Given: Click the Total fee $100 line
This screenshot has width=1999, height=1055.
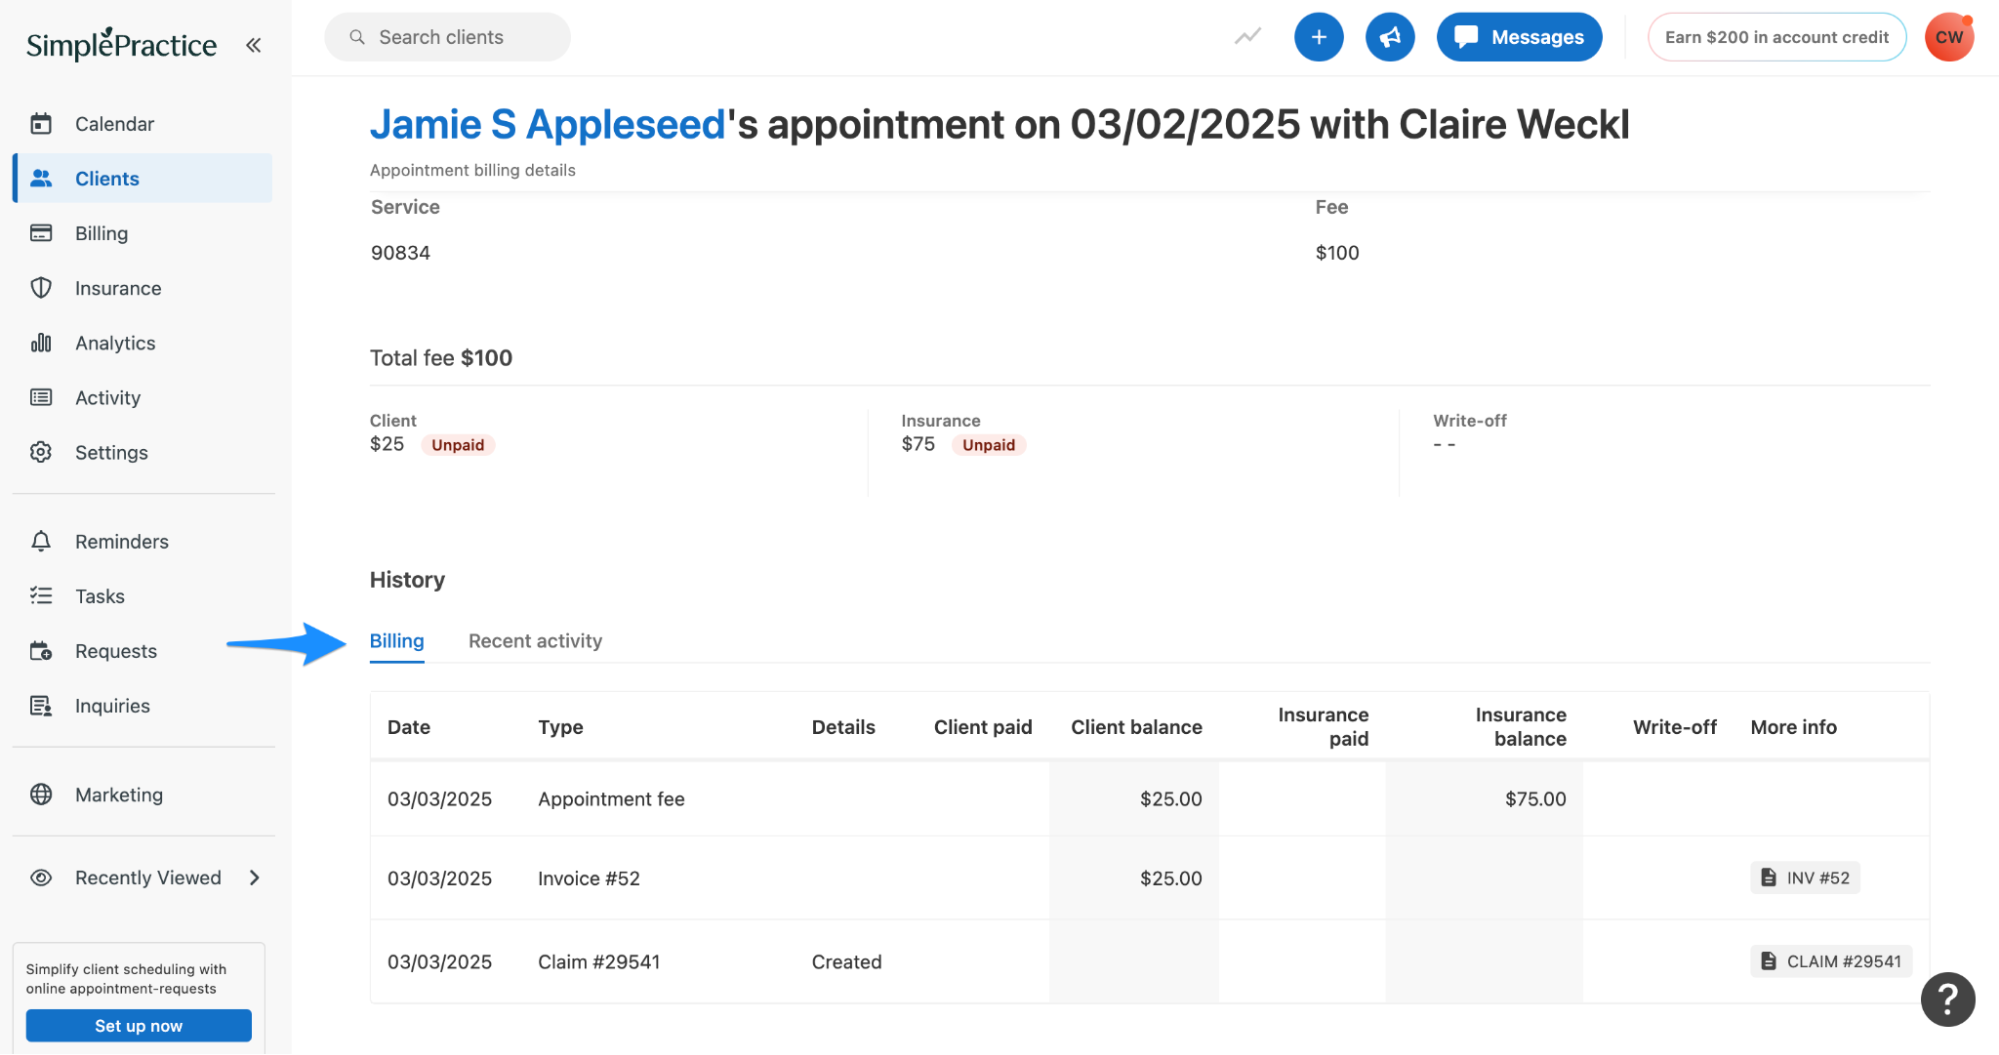Looking at the screenshot, I should point(441,358).
